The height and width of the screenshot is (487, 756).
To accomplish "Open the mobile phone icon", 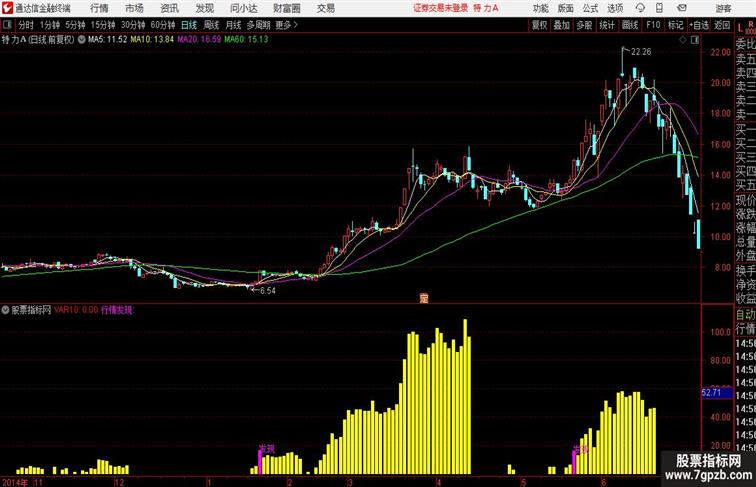I will [660, 8].
